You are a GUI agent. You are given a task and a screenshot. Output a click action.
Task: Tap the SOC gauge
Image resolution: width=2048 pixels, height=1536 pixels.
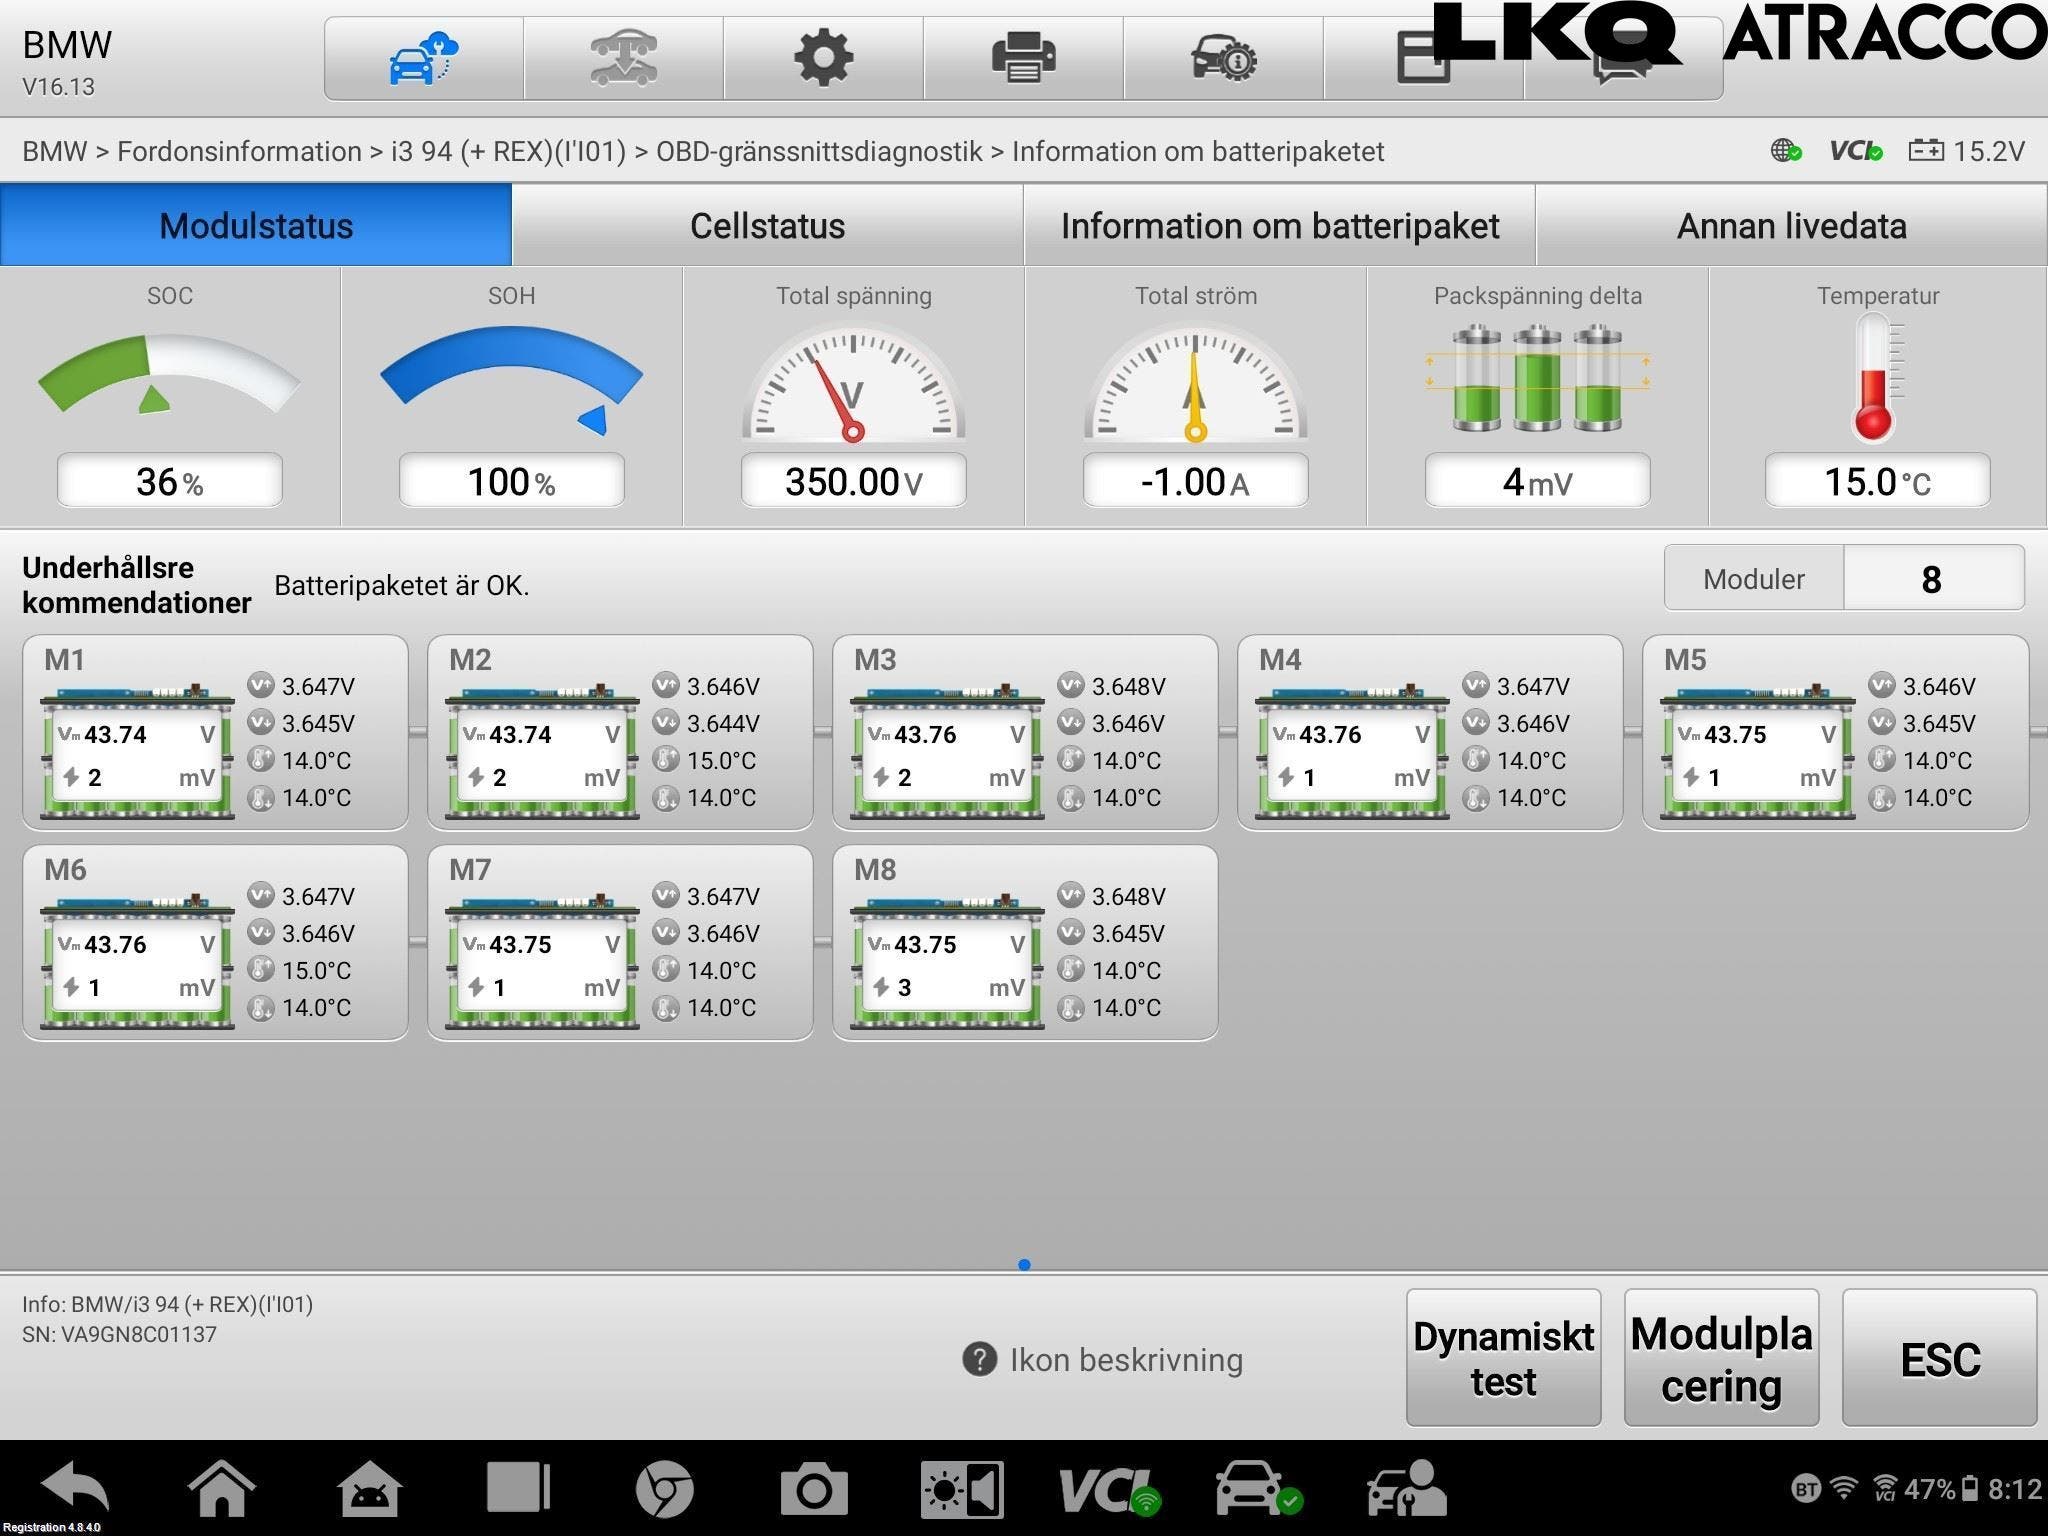point(169,375)
